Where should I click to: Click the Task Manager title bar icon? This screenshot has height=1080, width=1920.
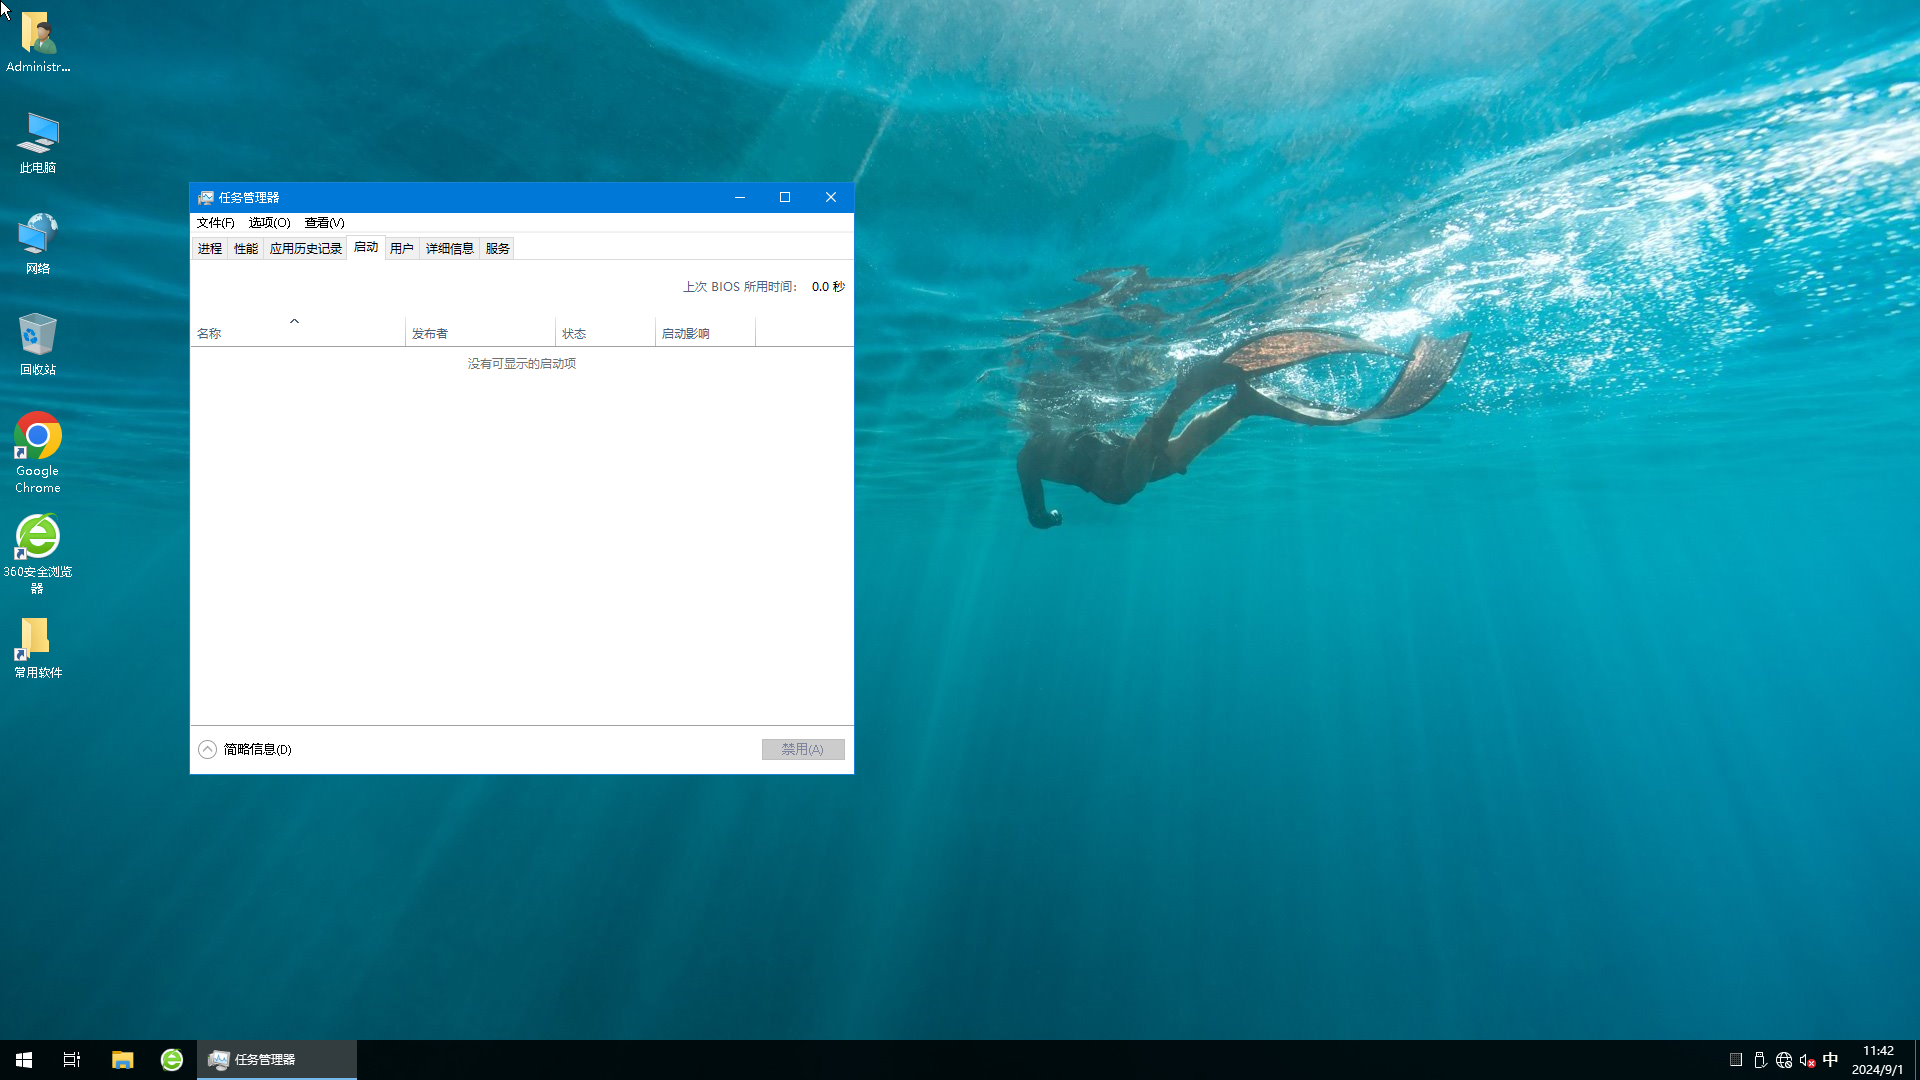206,198
